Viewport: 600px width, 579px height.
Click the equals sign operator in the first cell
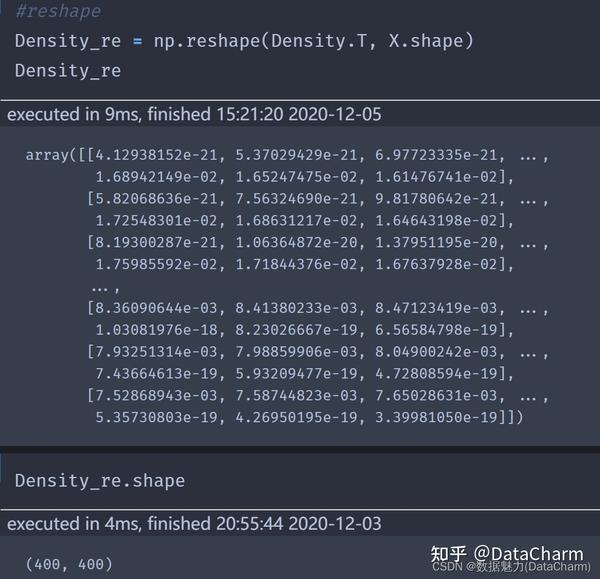coord(137,41)
